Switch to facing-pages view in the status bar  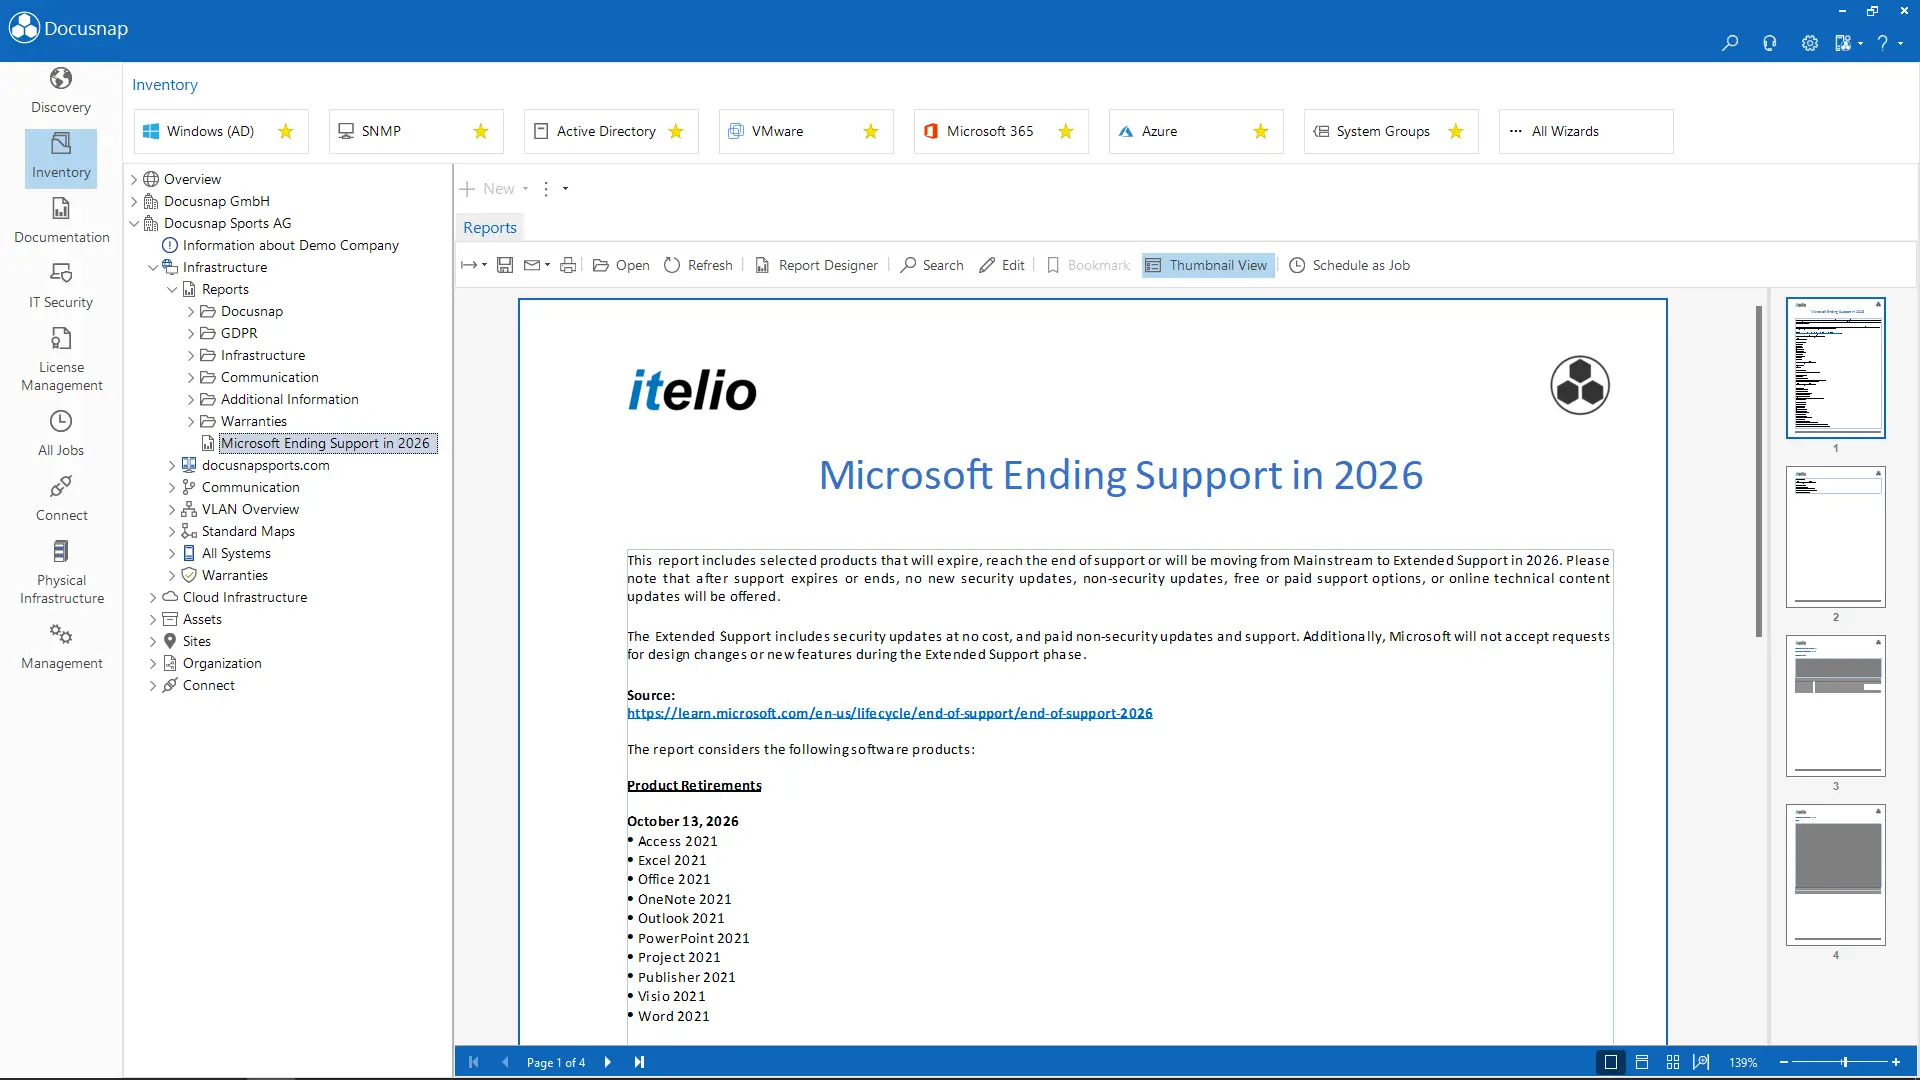(1641, 1062)
